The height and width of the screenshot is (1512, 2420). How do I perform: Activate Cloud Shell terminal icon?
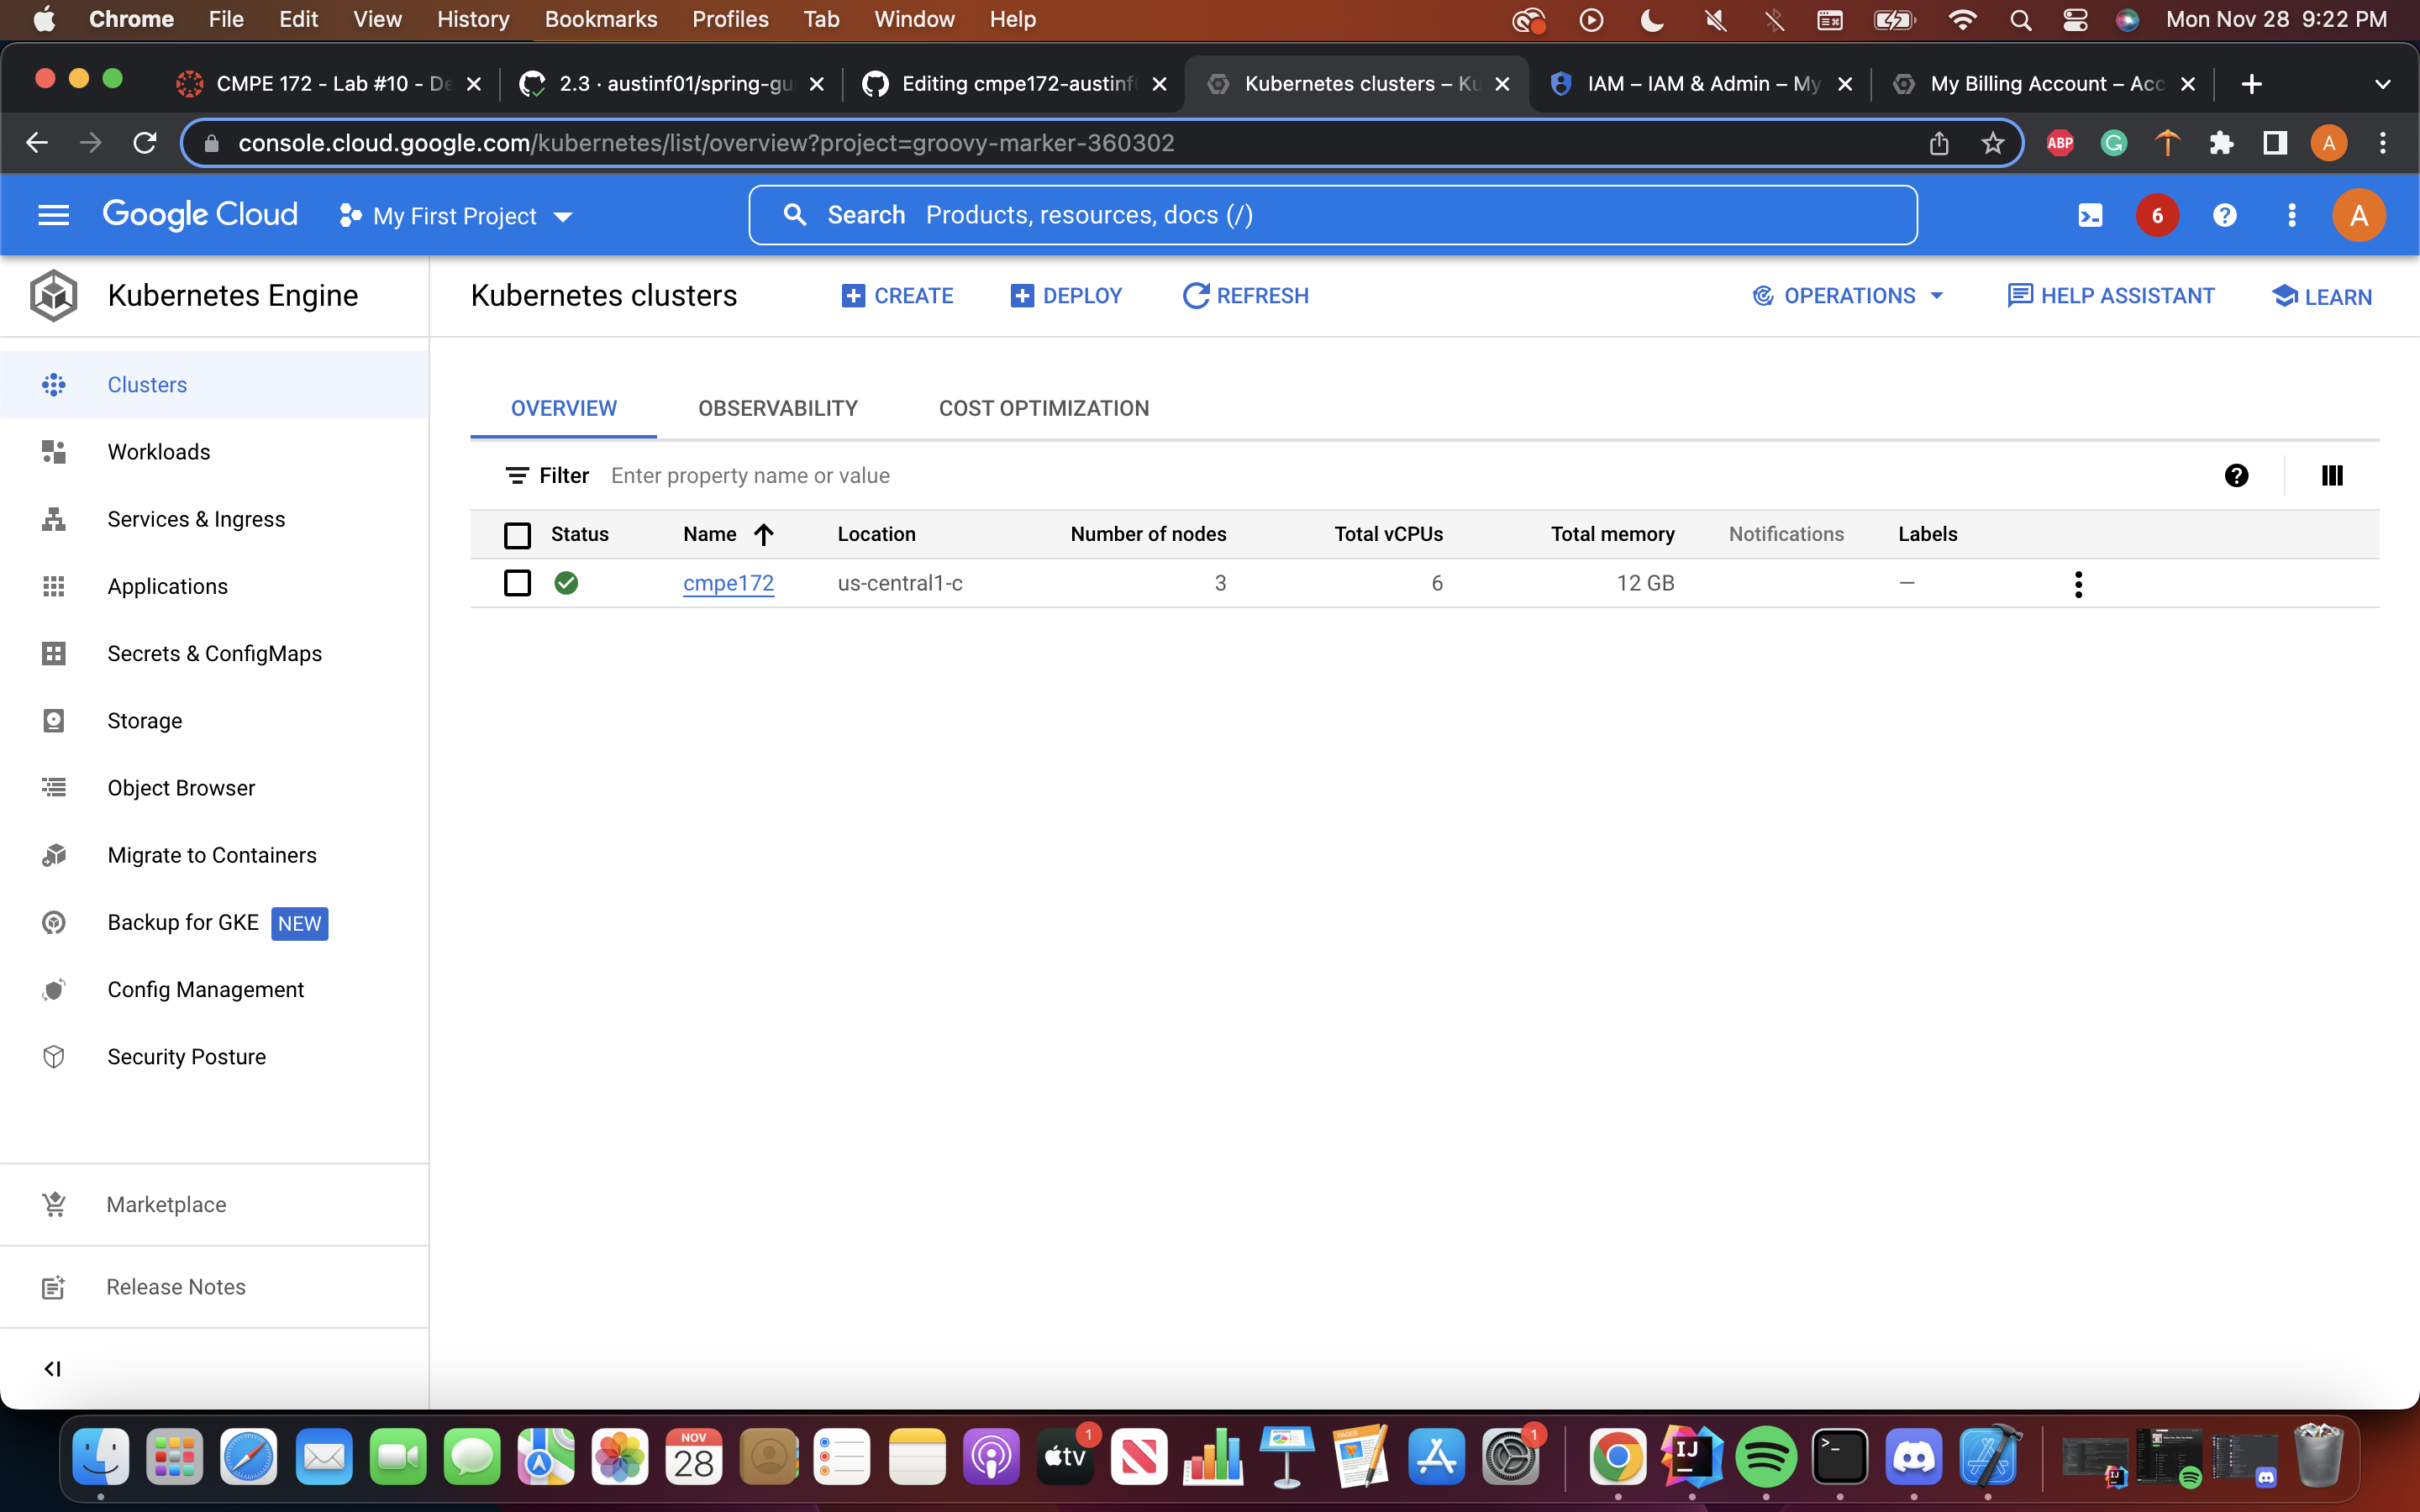pos(2090,215)
